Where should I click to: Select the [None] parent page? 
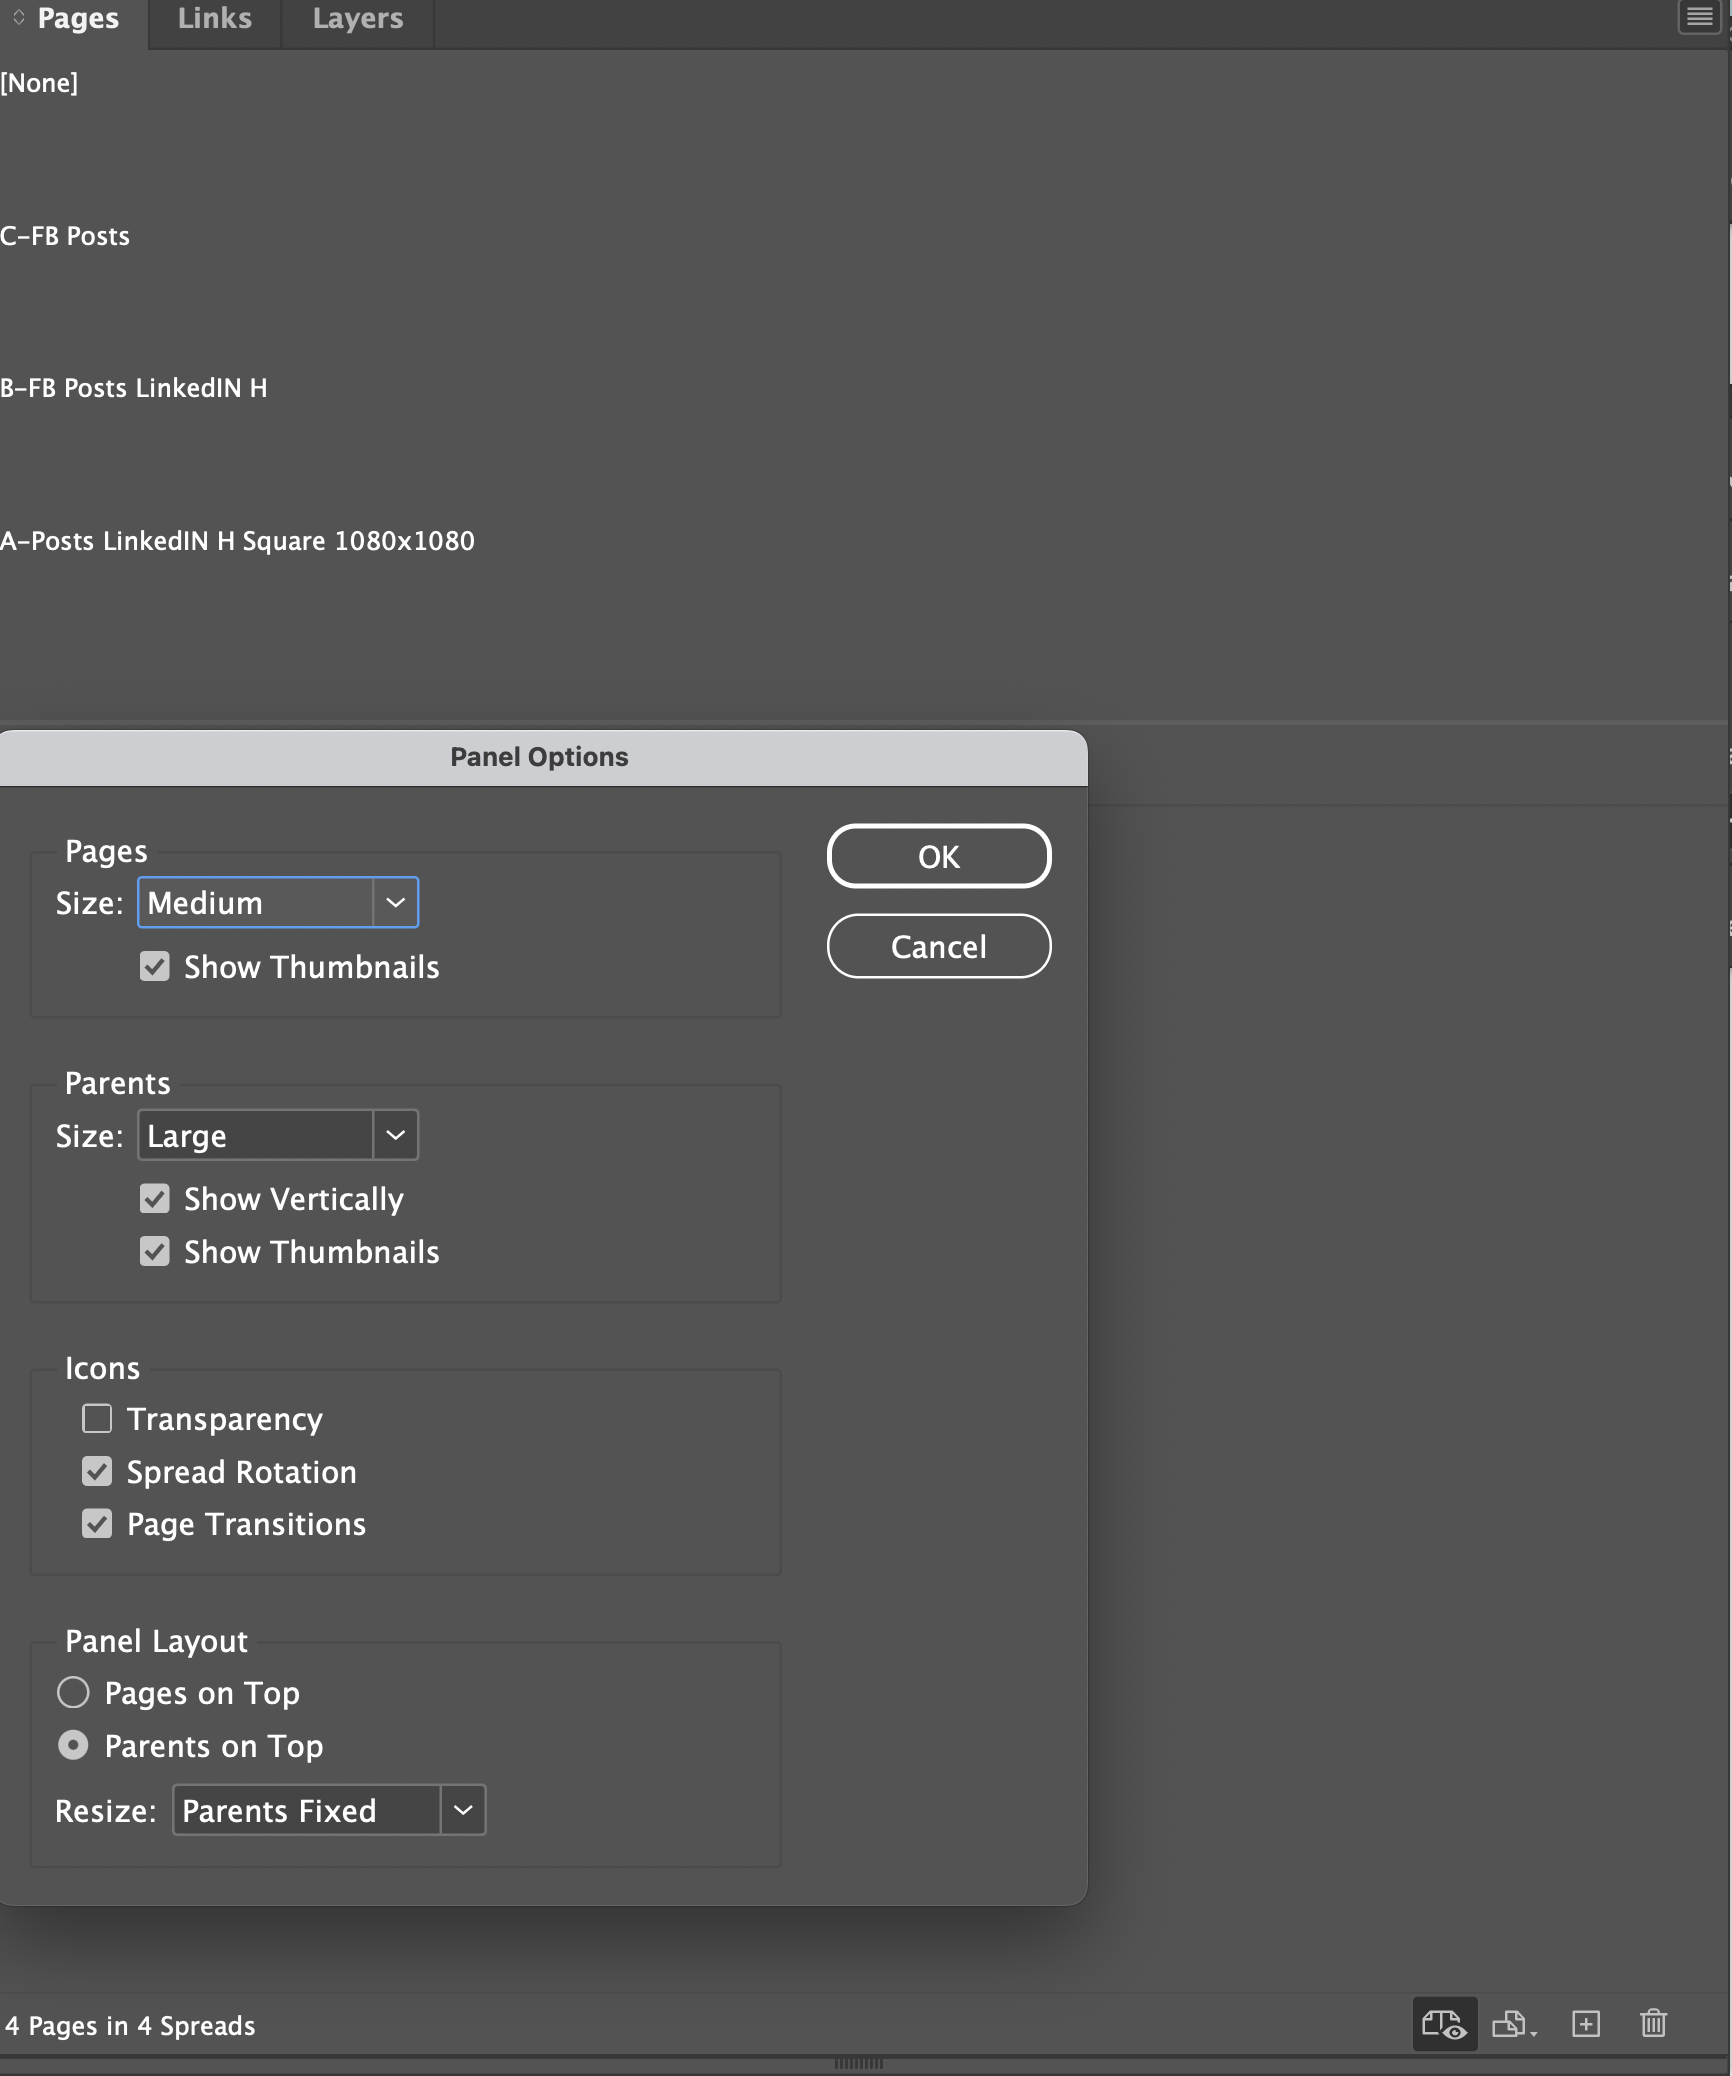(39, 83)
